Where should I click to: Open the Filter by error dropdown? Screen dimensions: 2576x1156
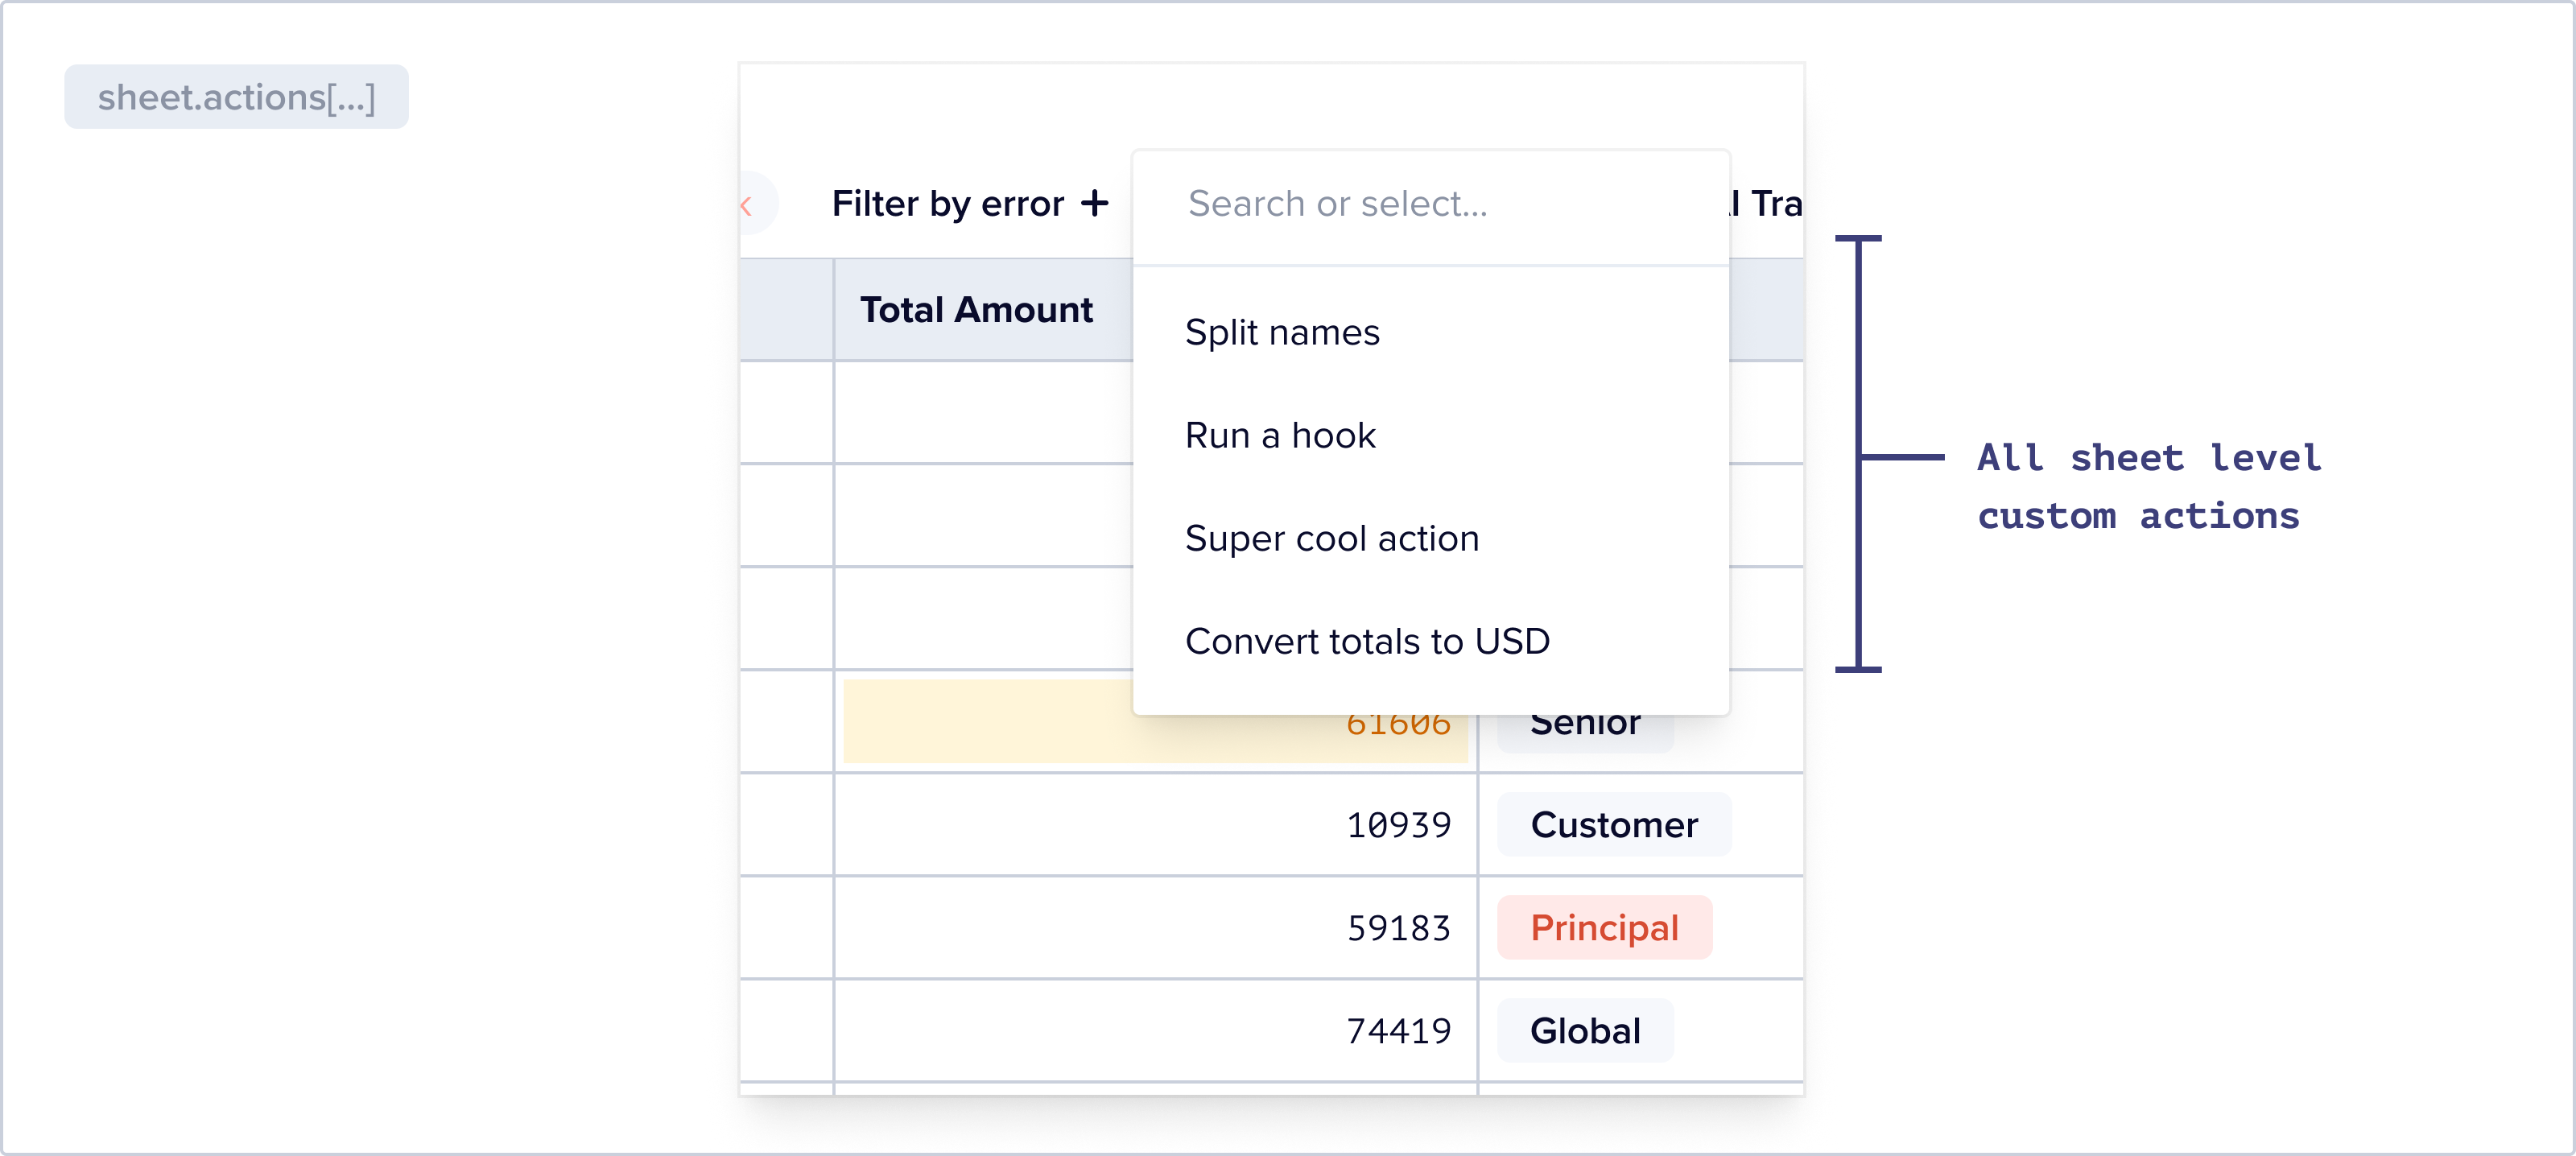pyautogui.click(x=947, y=204)
